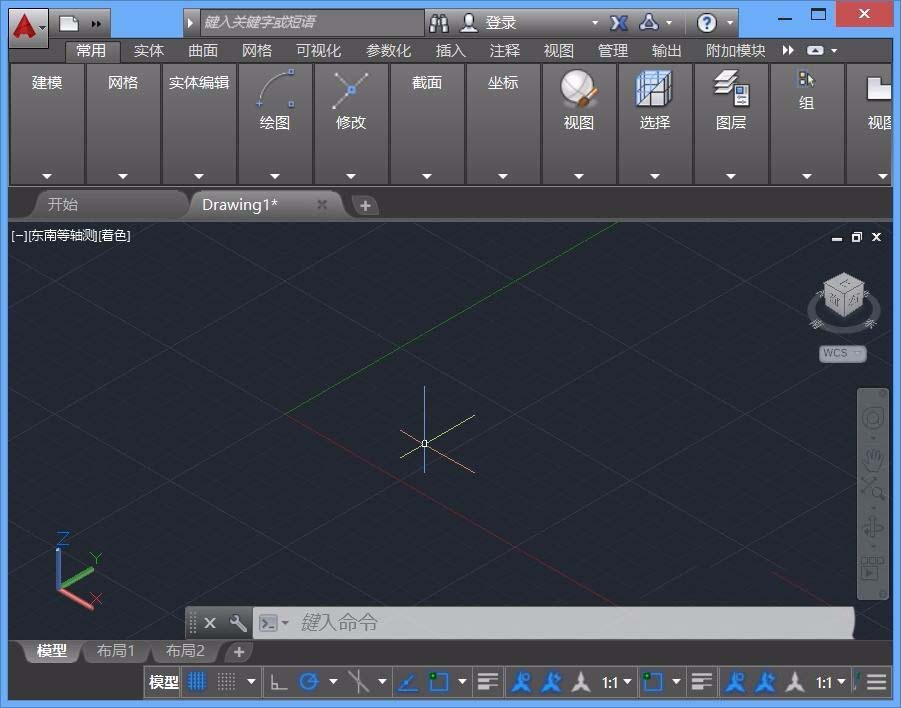The height and width of the screenshot is (708, 901).
Task: Open the status bar customization menu icon
Action: 876,682
